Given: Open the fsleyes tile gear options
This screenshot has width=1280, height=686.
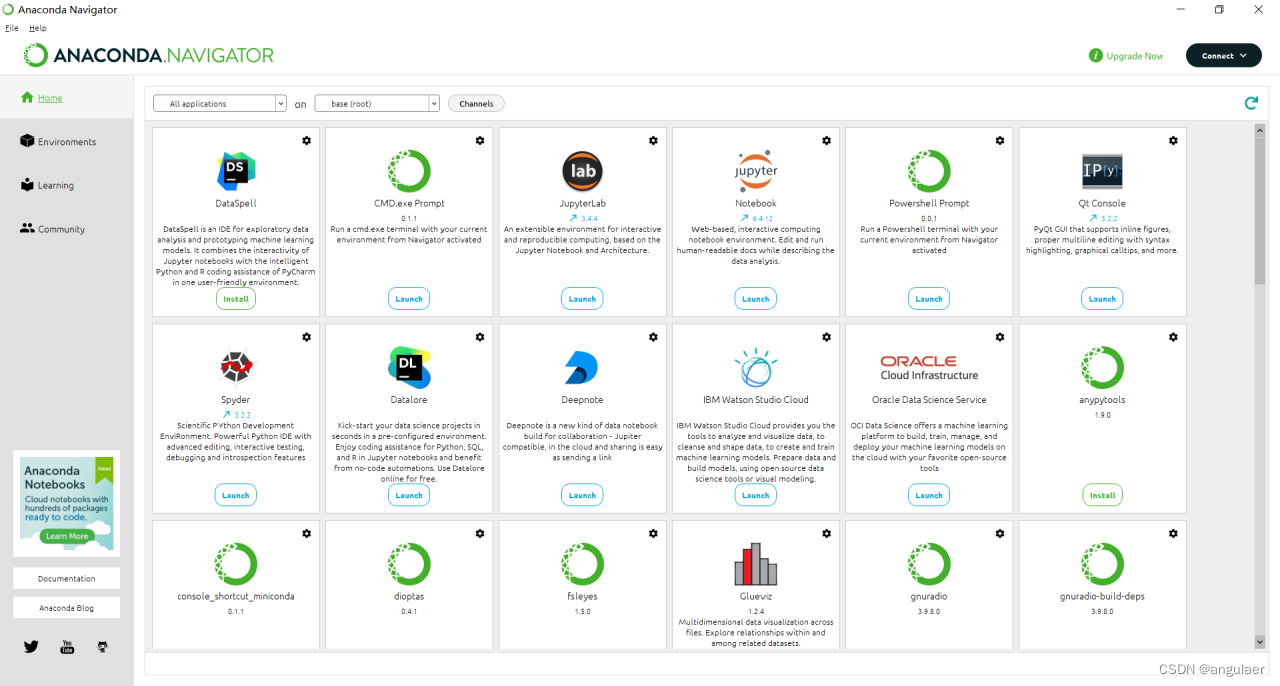Looking at the screenshot, I should tap(653, 534).
